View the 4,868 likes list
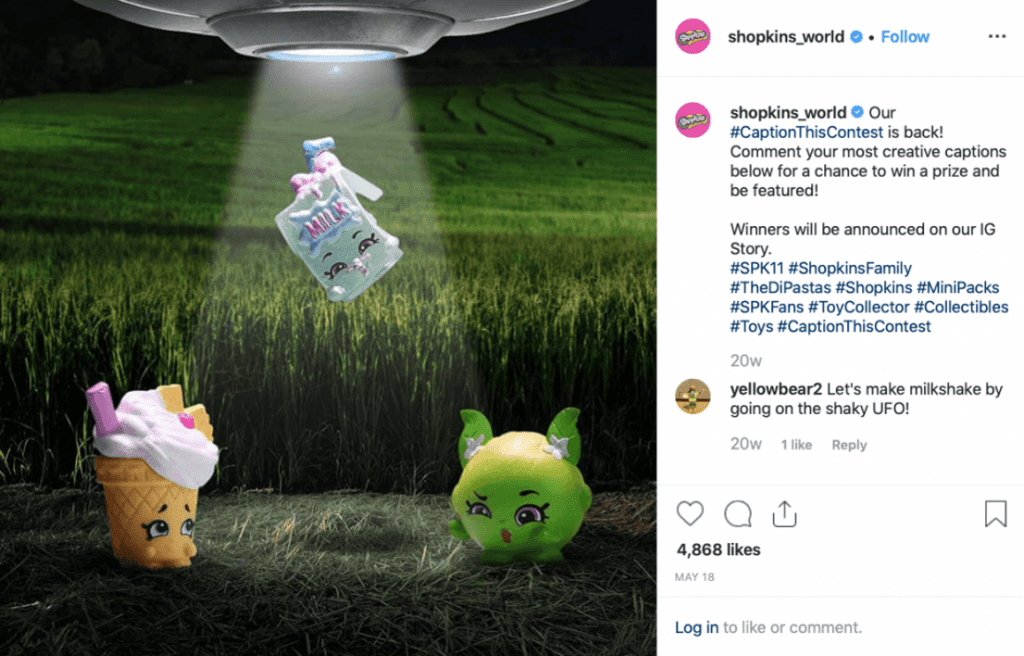The height and width of the screenshot is (656, 1024). pyautogui.click(x=718, y=549)
